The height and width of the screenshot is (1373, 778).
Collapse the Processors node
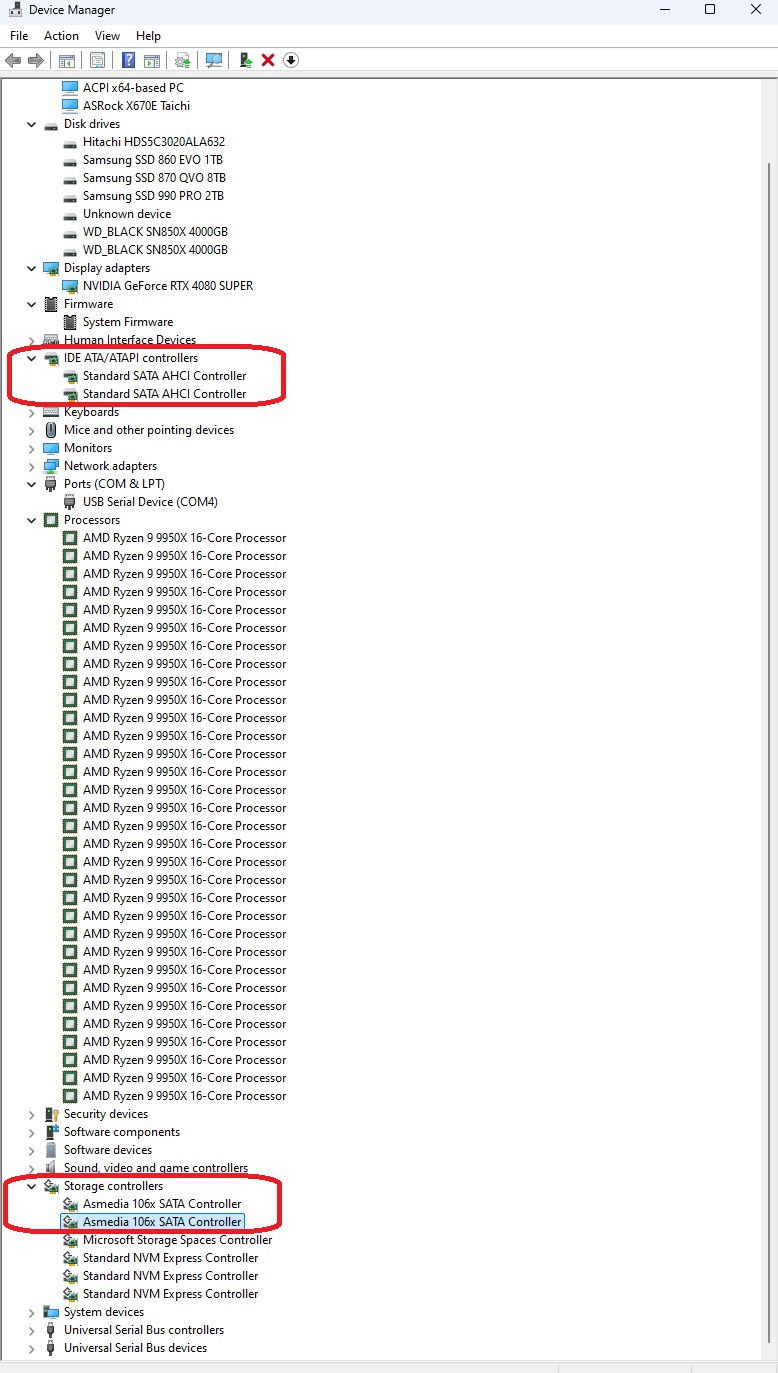click(x=32, y=520)
